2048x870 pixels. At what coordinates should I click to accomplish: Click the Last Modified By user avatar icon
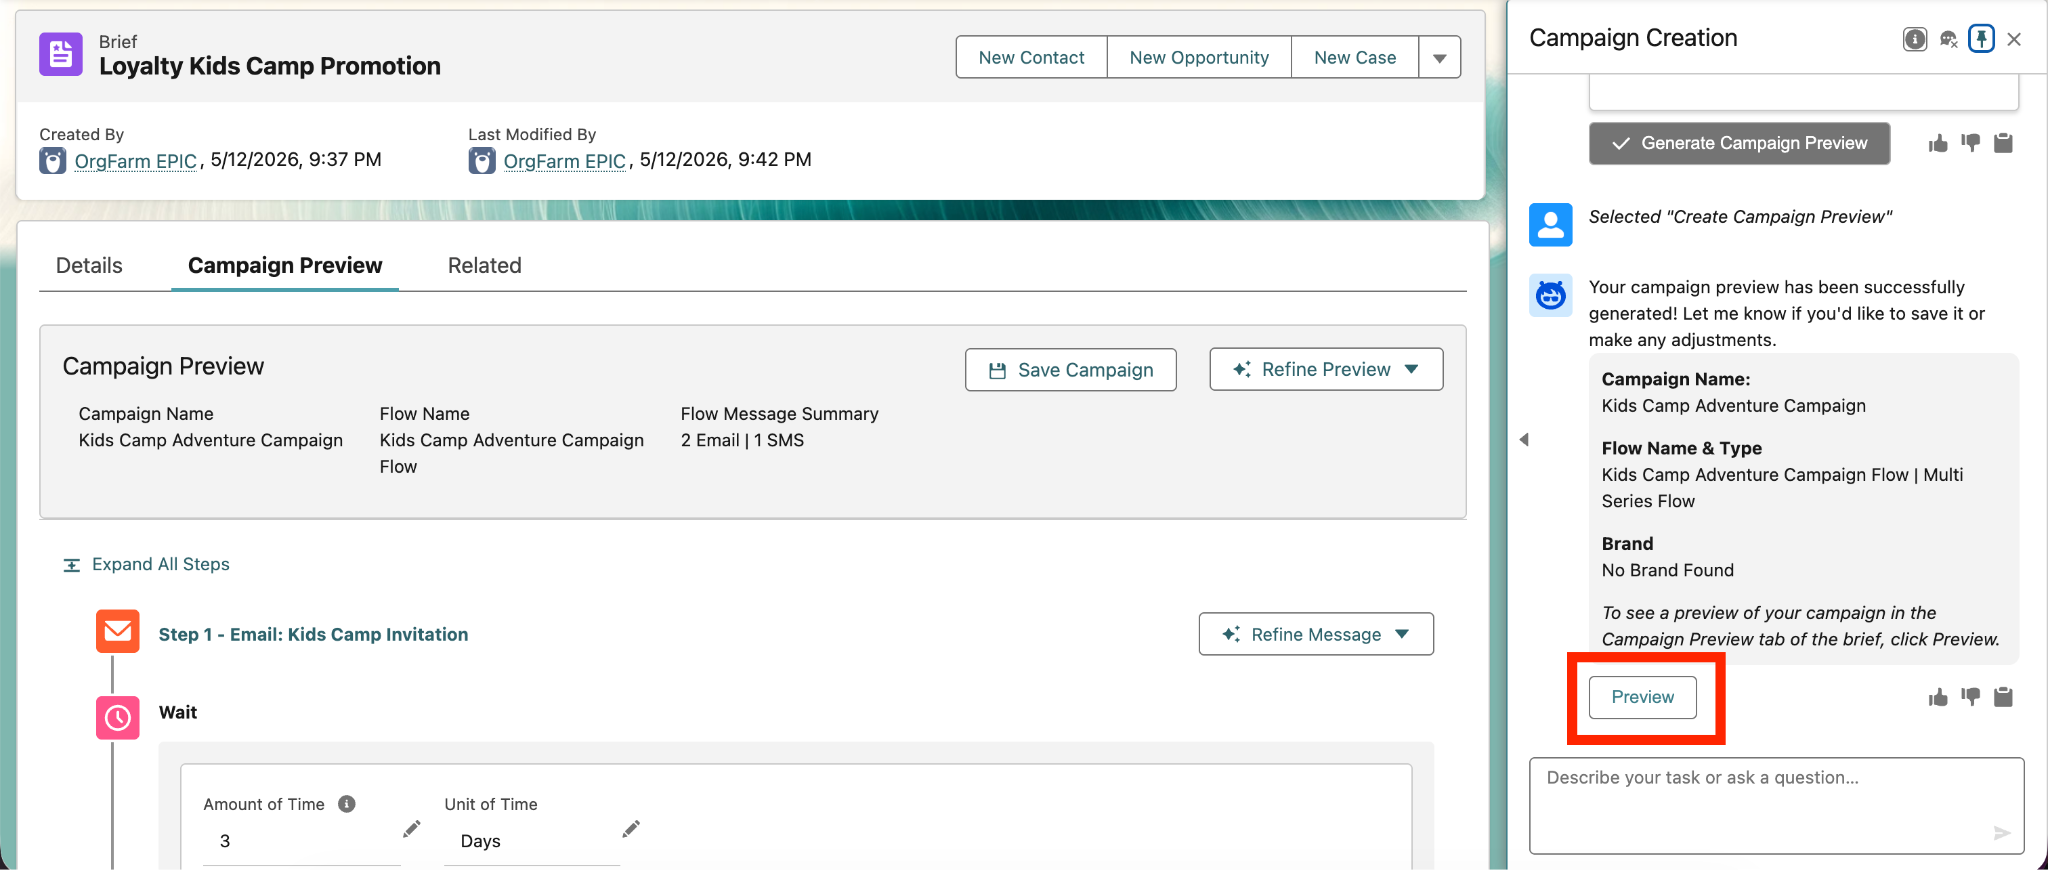pyautogui.click(x=482, y=161)
